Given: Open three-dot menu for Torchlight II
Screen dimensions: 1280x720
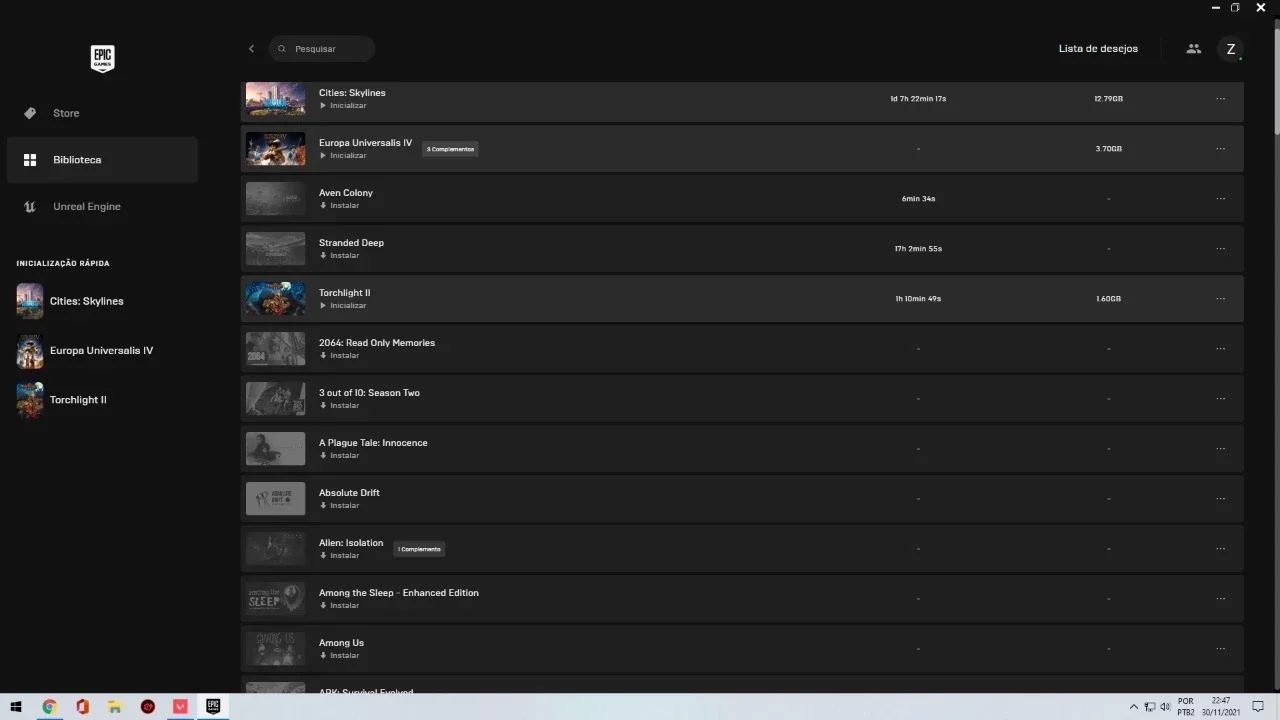Looking at the screenshot, I should tap(1220, 299).
